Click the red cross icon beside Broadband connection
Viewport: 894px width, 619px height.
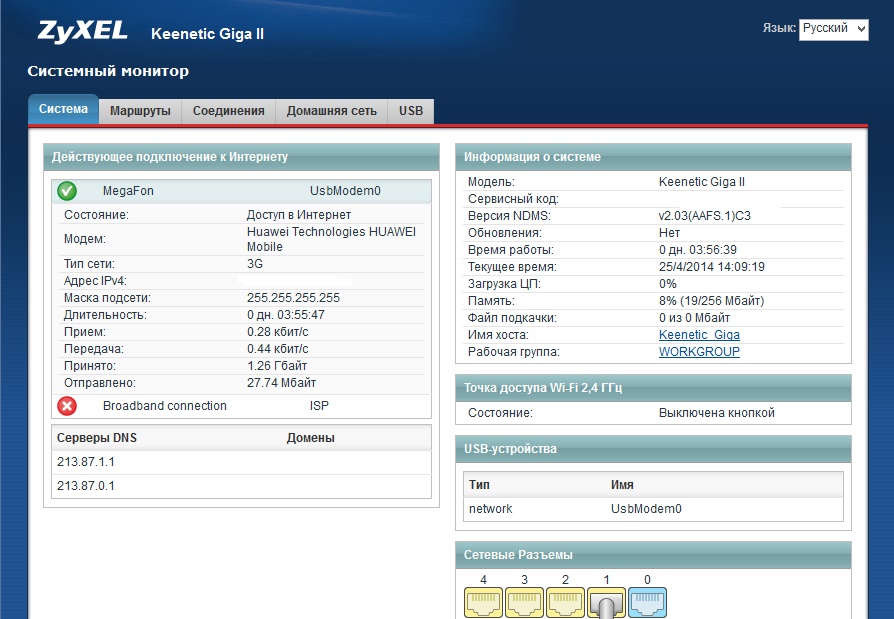(67, 406)
